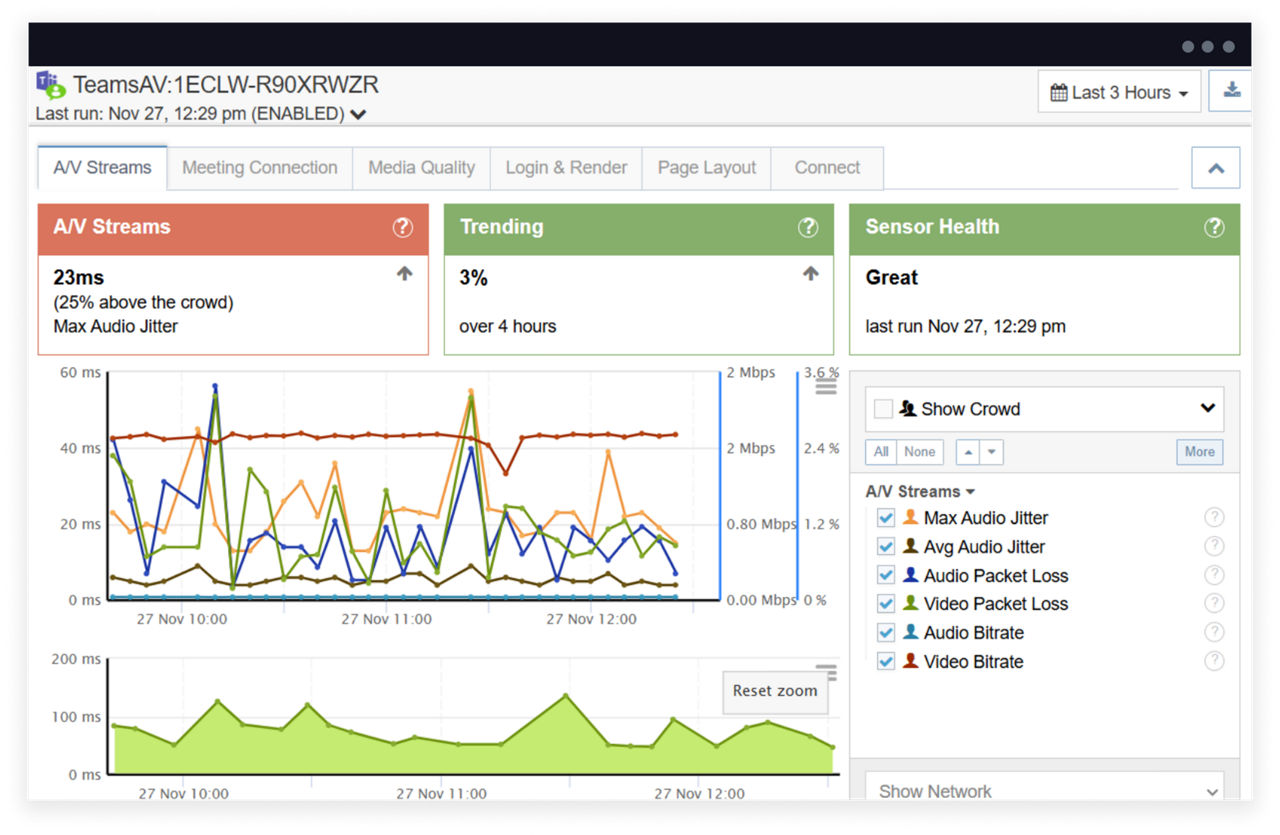Image resolution: width=1280 pixels, height=835 pixels.
Task: Click the three-dot window menu
Action: coord(1208,46)
